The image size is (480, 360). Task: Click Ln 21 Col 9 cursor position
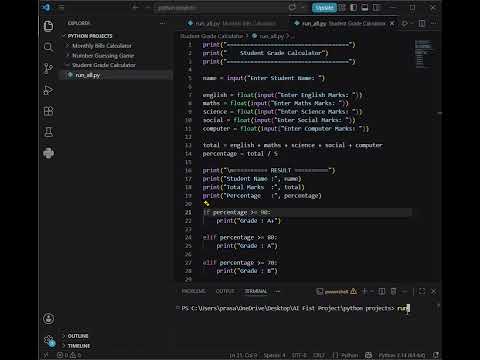click(x=243, y=356)
